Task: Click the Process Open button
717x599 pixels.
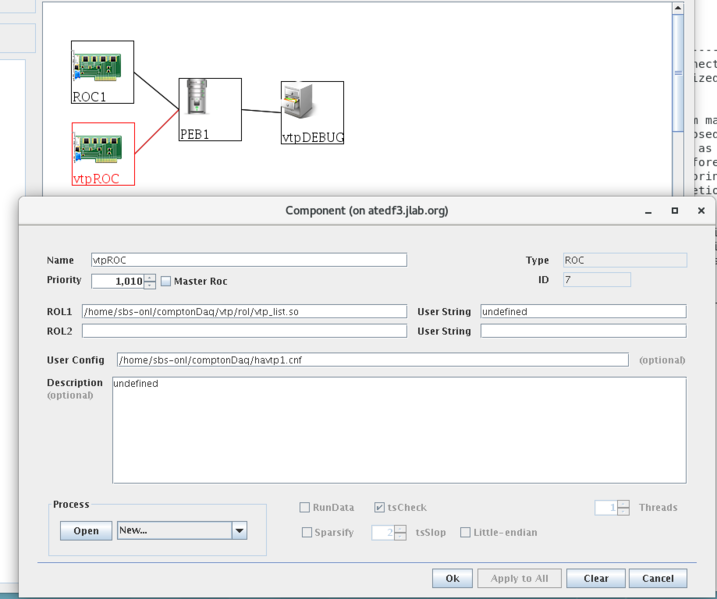Action: (86, 531)
